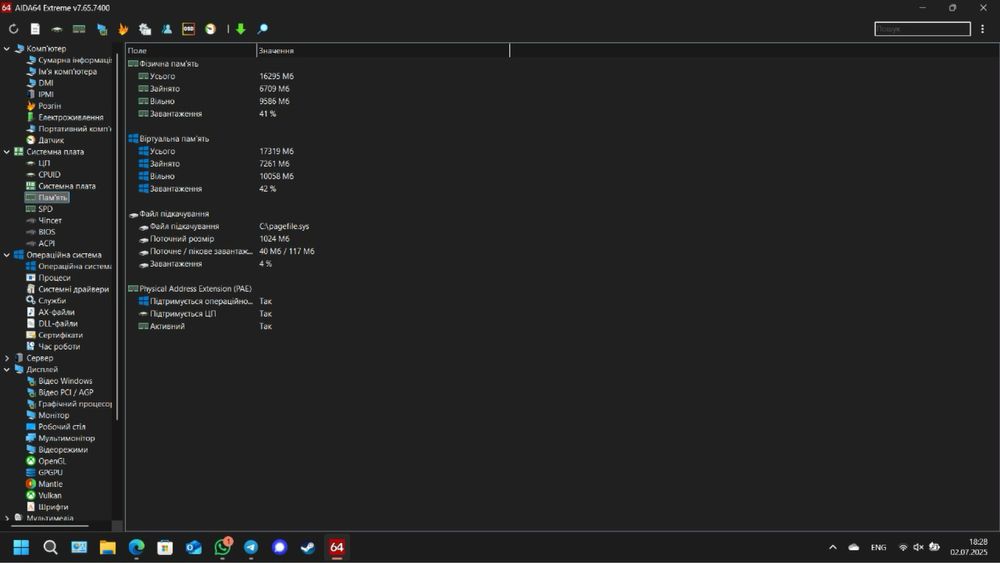The height and width of the screenshot is (563, 1000).
Task: Open the OSD panel toolbar icon
Action: (x=188, y=29)
